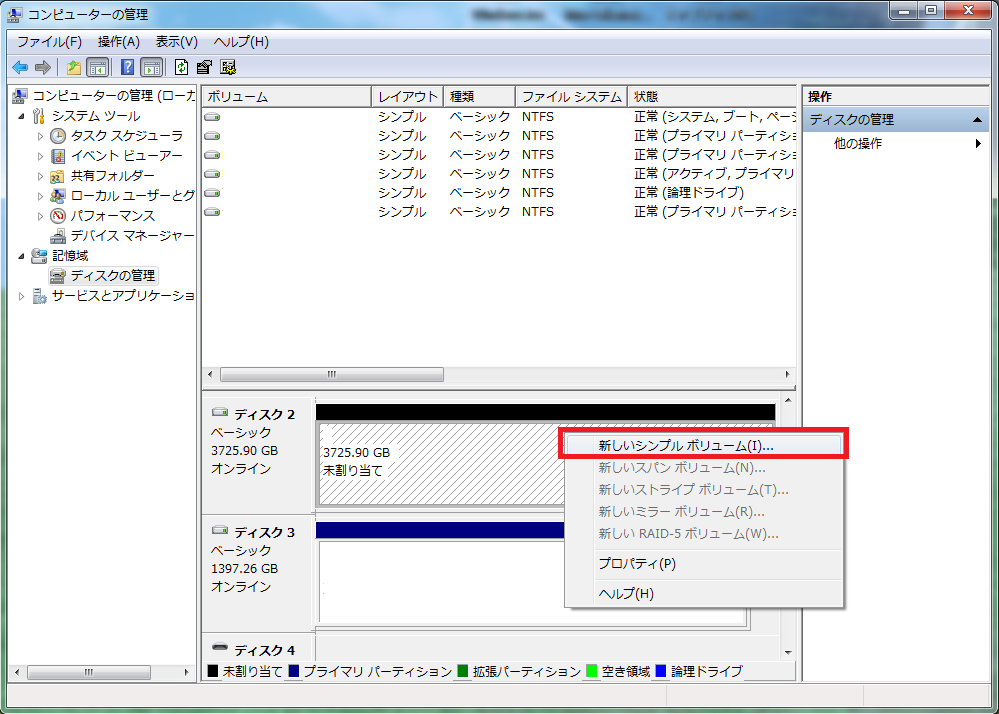Click disk pane scroll down arrow
The height and width of the screenshot is (714, 999).
[788, 653]
